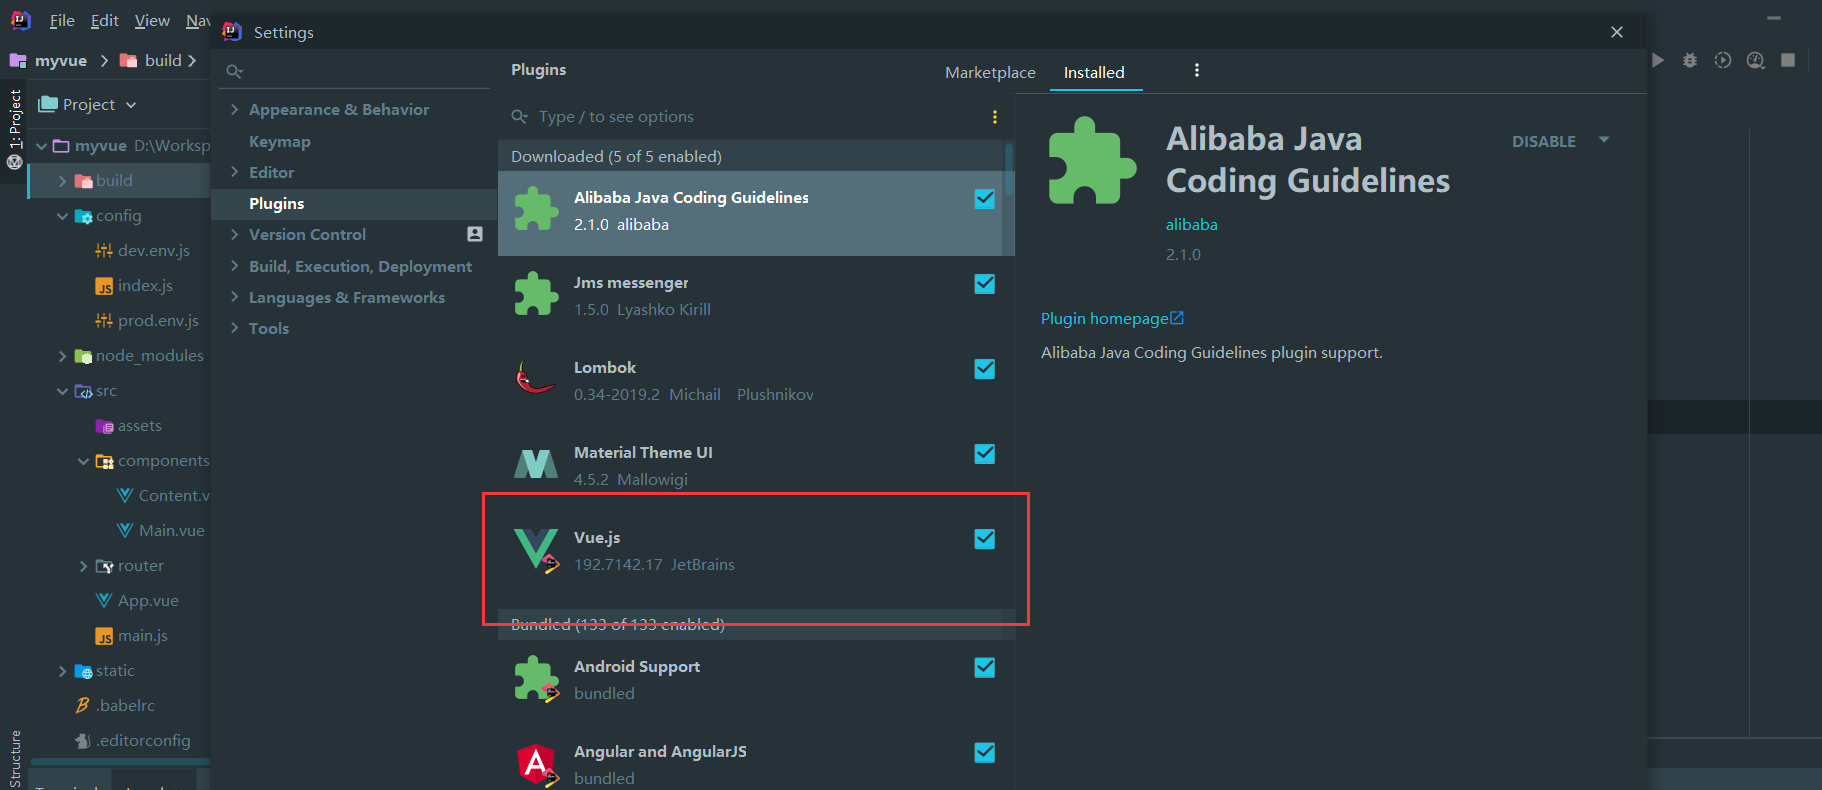
Task: Collapse the config folder in project tree
Action: point(62,216)
